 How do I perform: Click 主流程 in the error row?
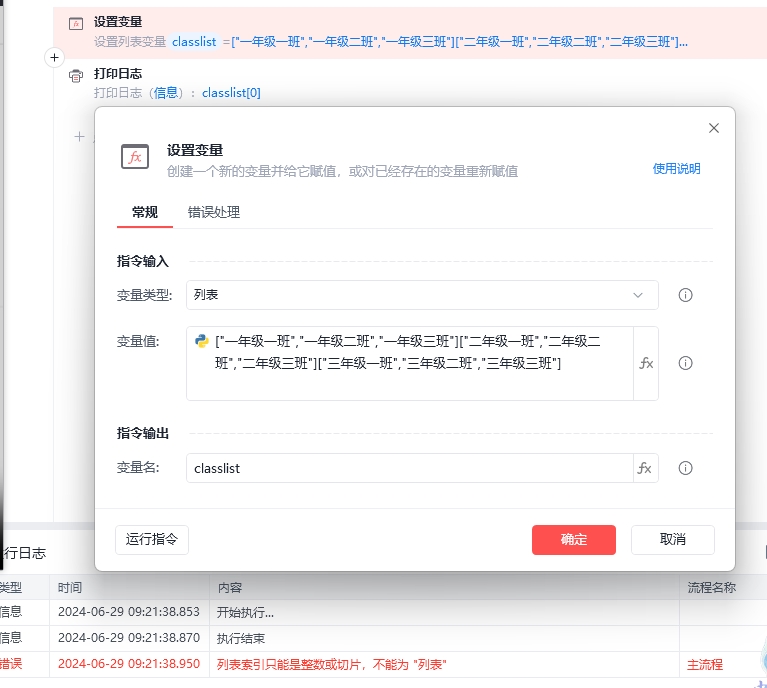705,665
